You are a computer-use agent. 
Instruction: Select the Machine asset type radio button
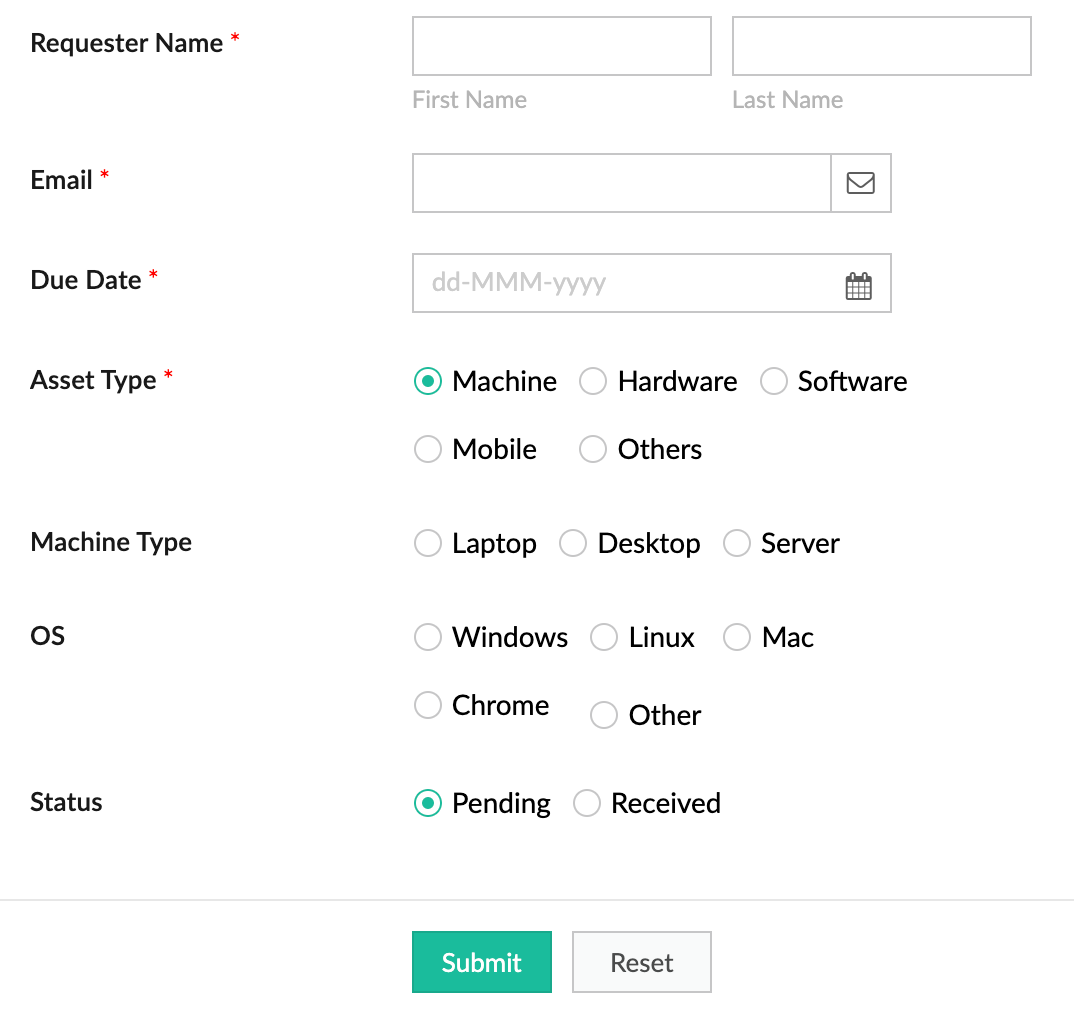click(x=427, y=381)
